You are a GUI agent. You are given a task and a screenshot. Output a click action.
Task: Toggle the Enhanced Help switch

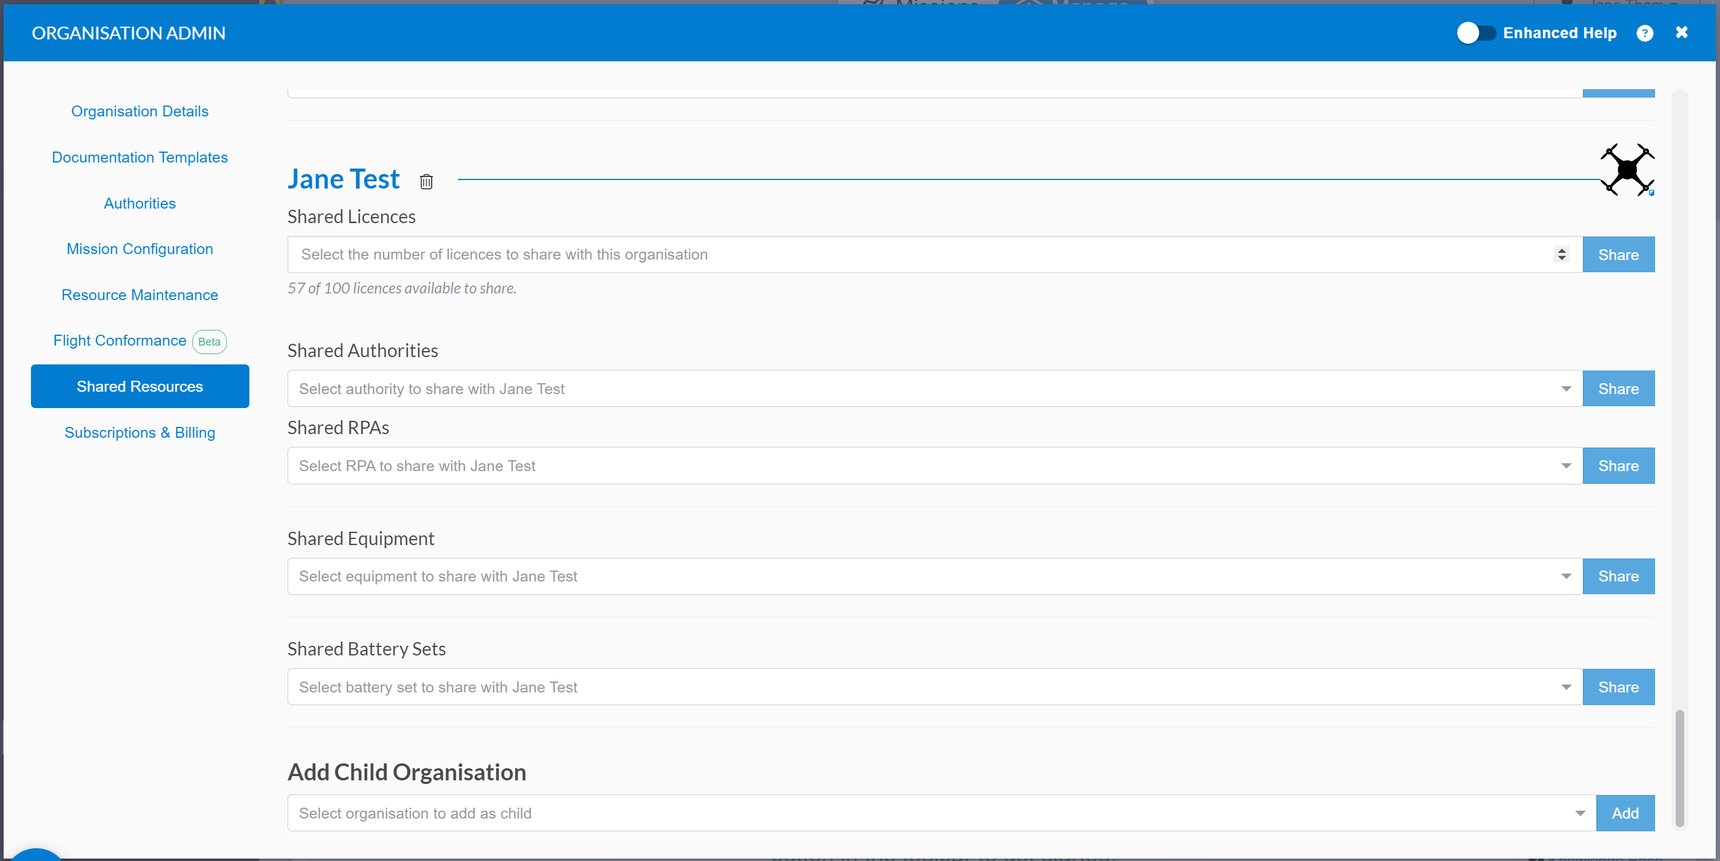pos(1475,33)
